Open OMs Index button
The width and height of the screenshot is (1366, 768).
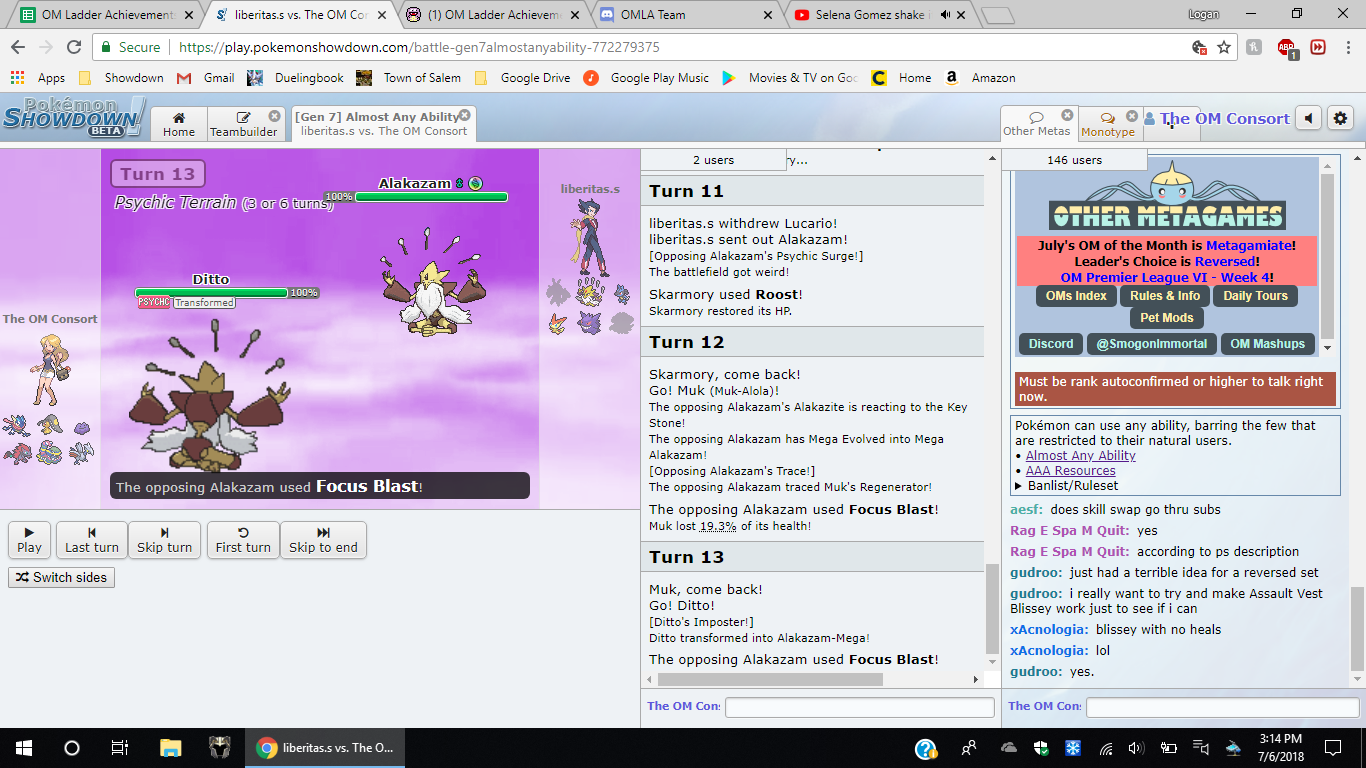coord(1076,296)
